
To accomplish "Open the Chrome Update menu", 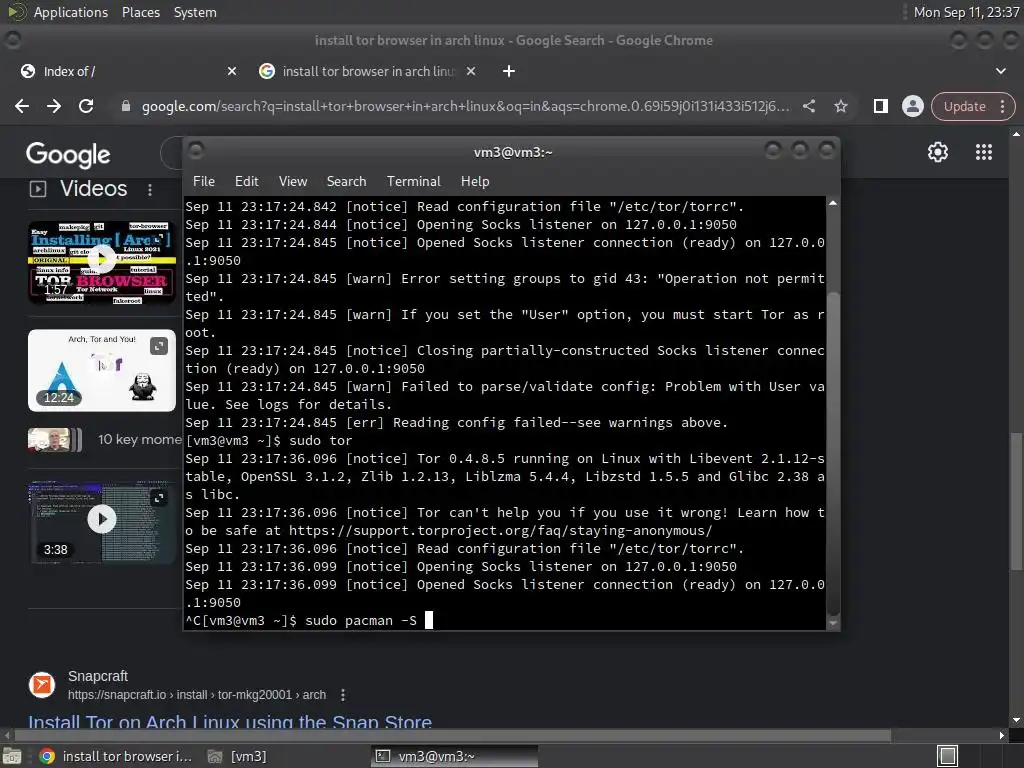I will coord(973,106).
